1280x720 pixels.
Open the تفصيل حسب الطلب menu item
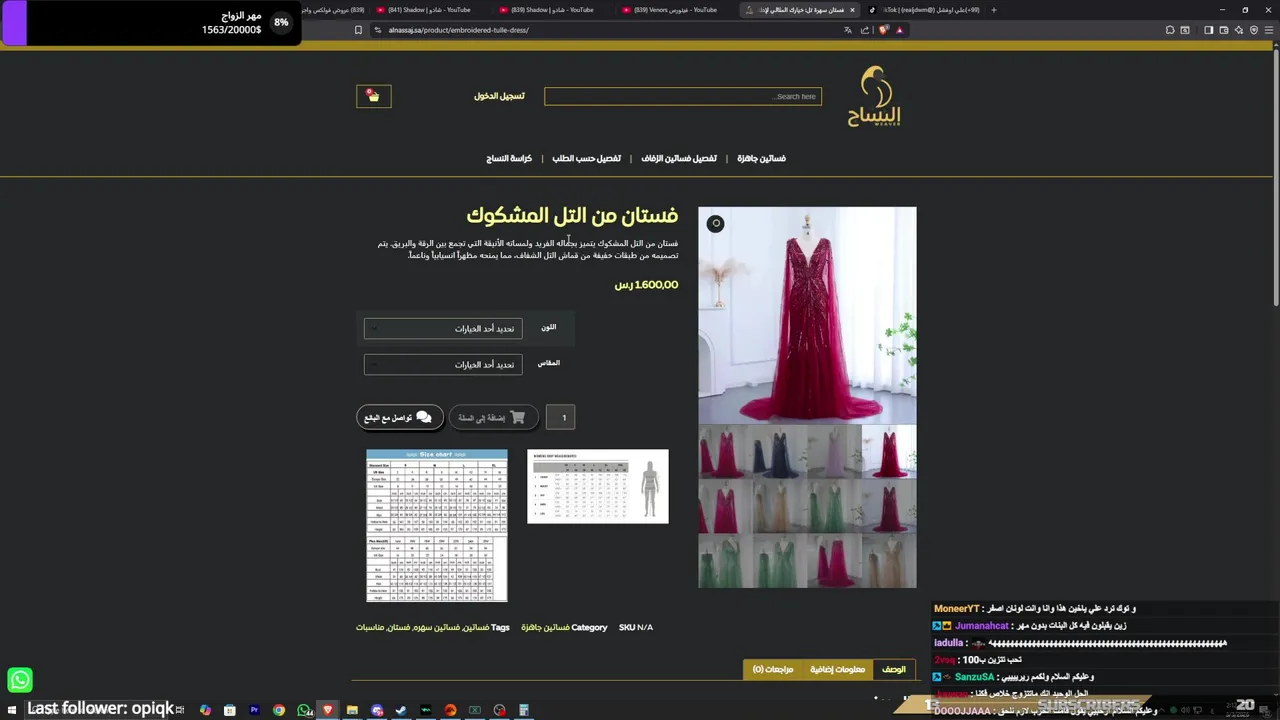(x=587, y=158)
